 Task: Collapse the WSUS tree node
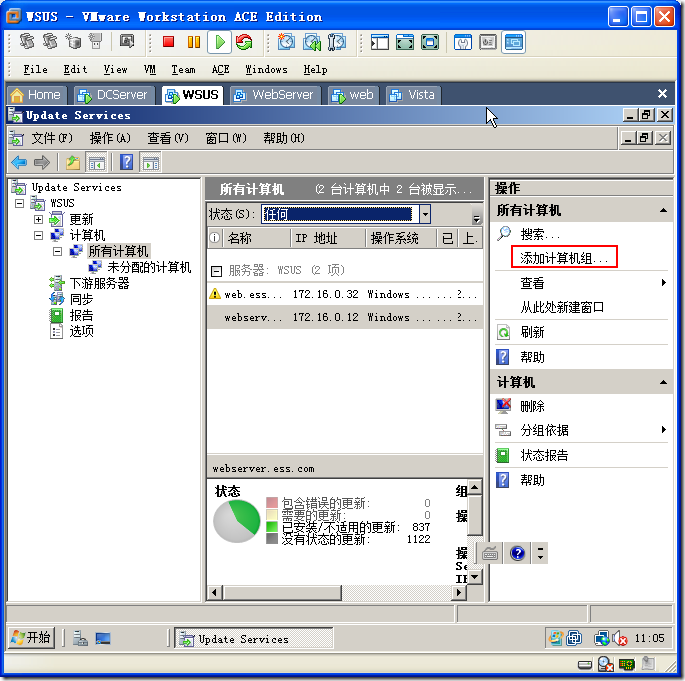click(19, 203)
